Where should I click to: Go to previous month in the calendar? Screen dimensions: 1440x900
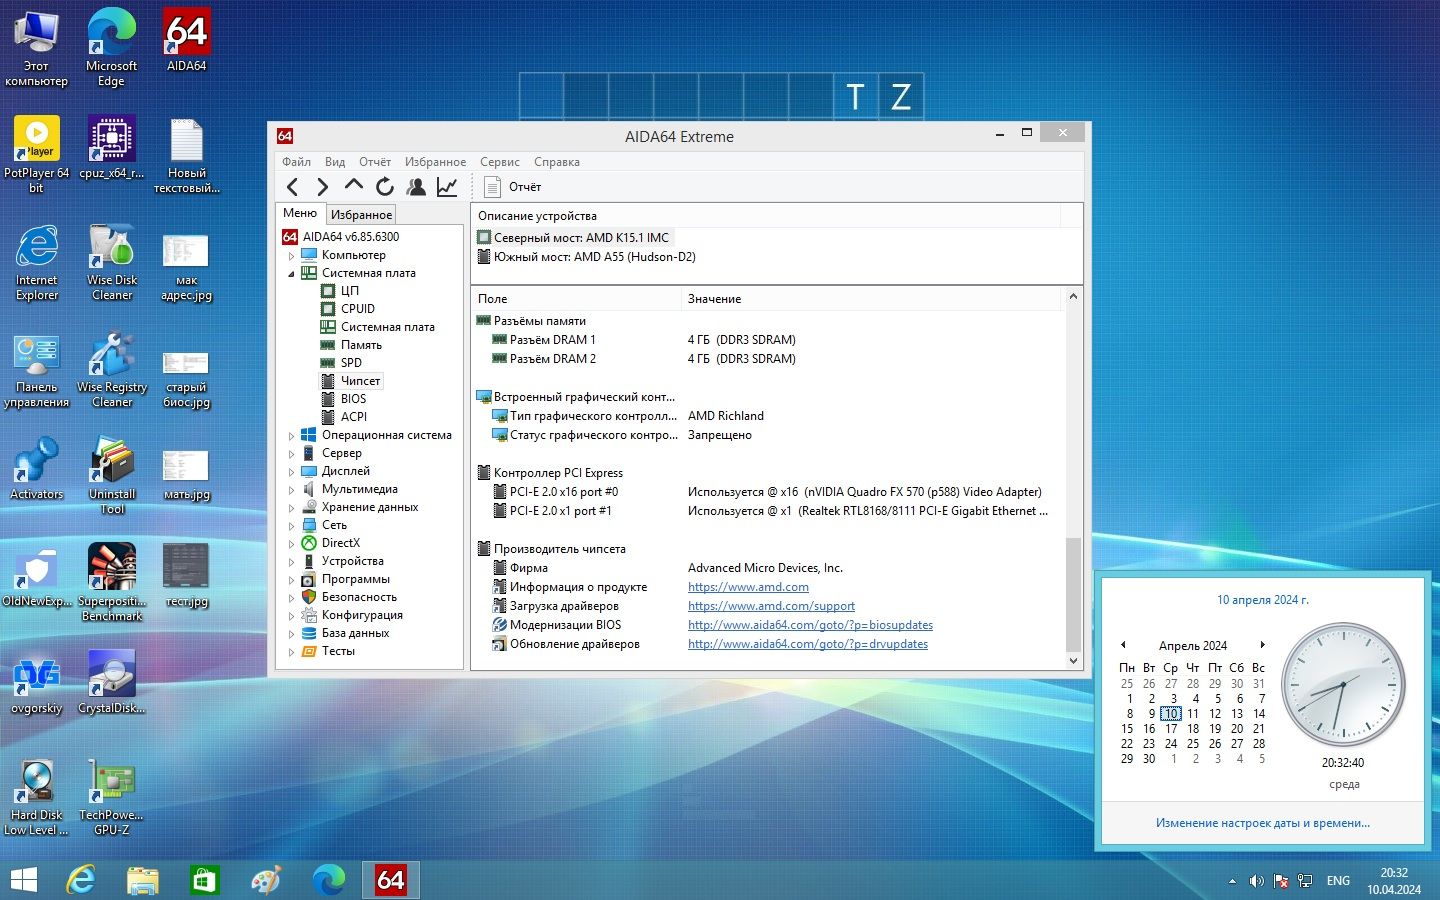point(1123,645)
